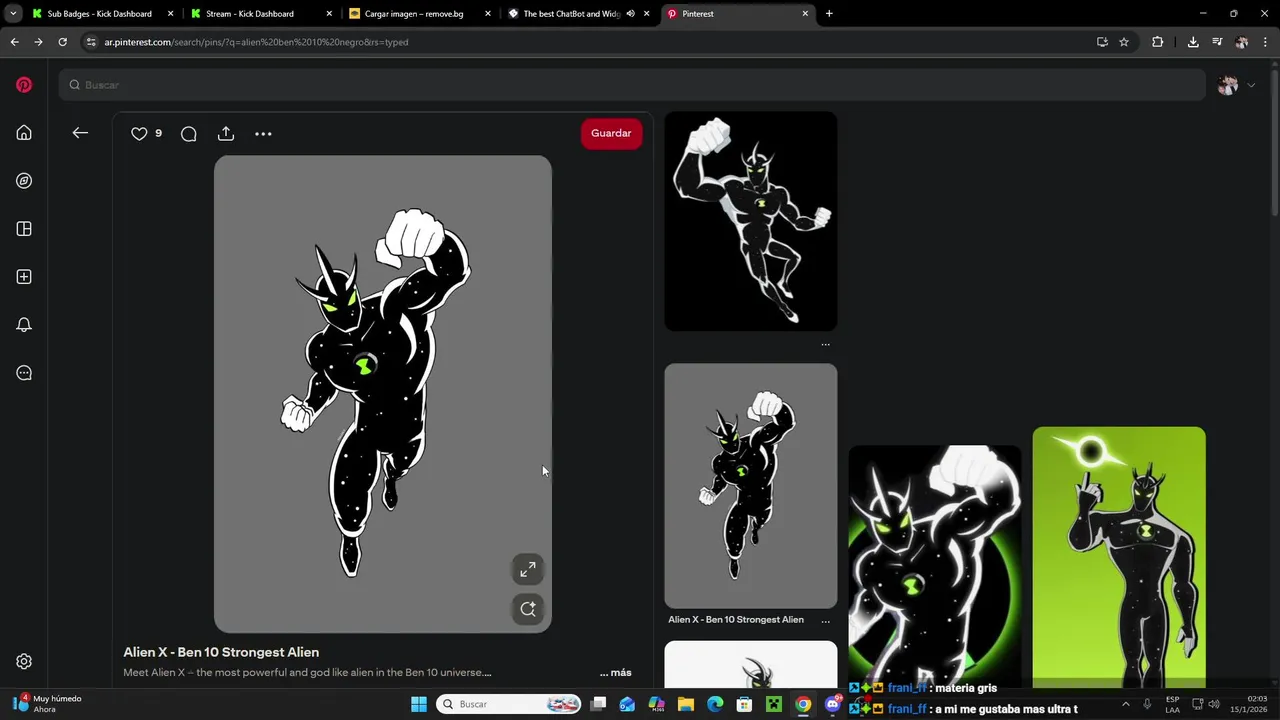Open the notifications bell in Pinterest sidebar
The image size is (1280, 720).
pyautogui.click(x=24, y=325)
